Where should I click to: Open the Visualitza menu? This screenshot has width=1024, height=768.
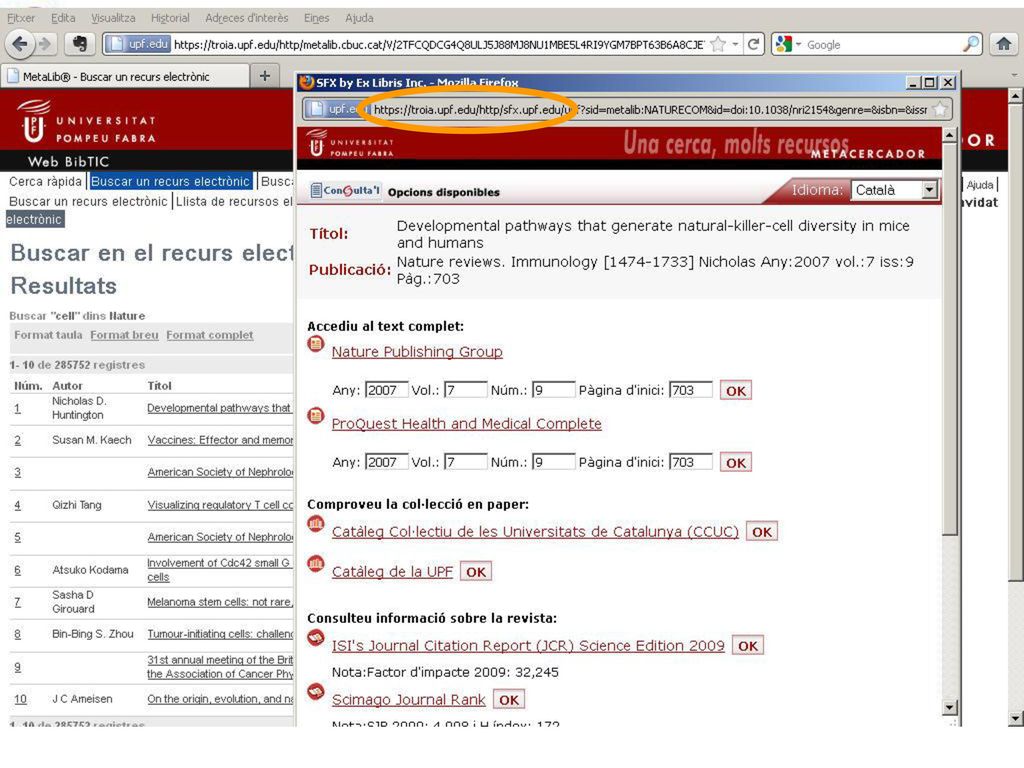[113, 18]
